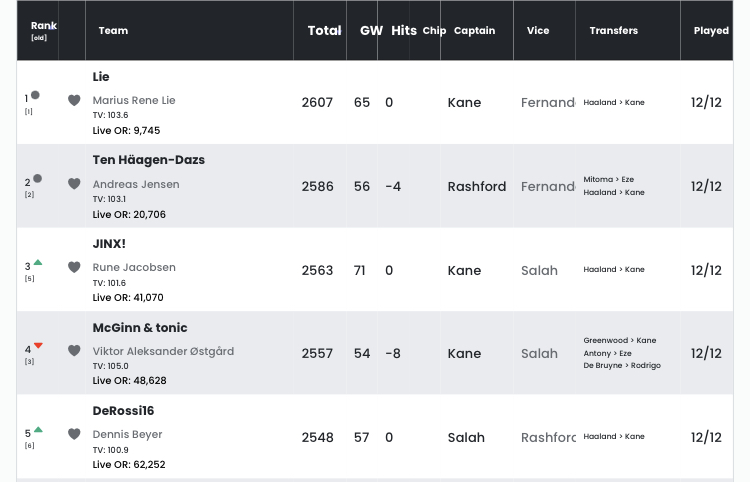The height and width of the screenshot is (482, 750).
Task: Open manager Marius Rene Lie's profile
Action: tap(134, 100)
